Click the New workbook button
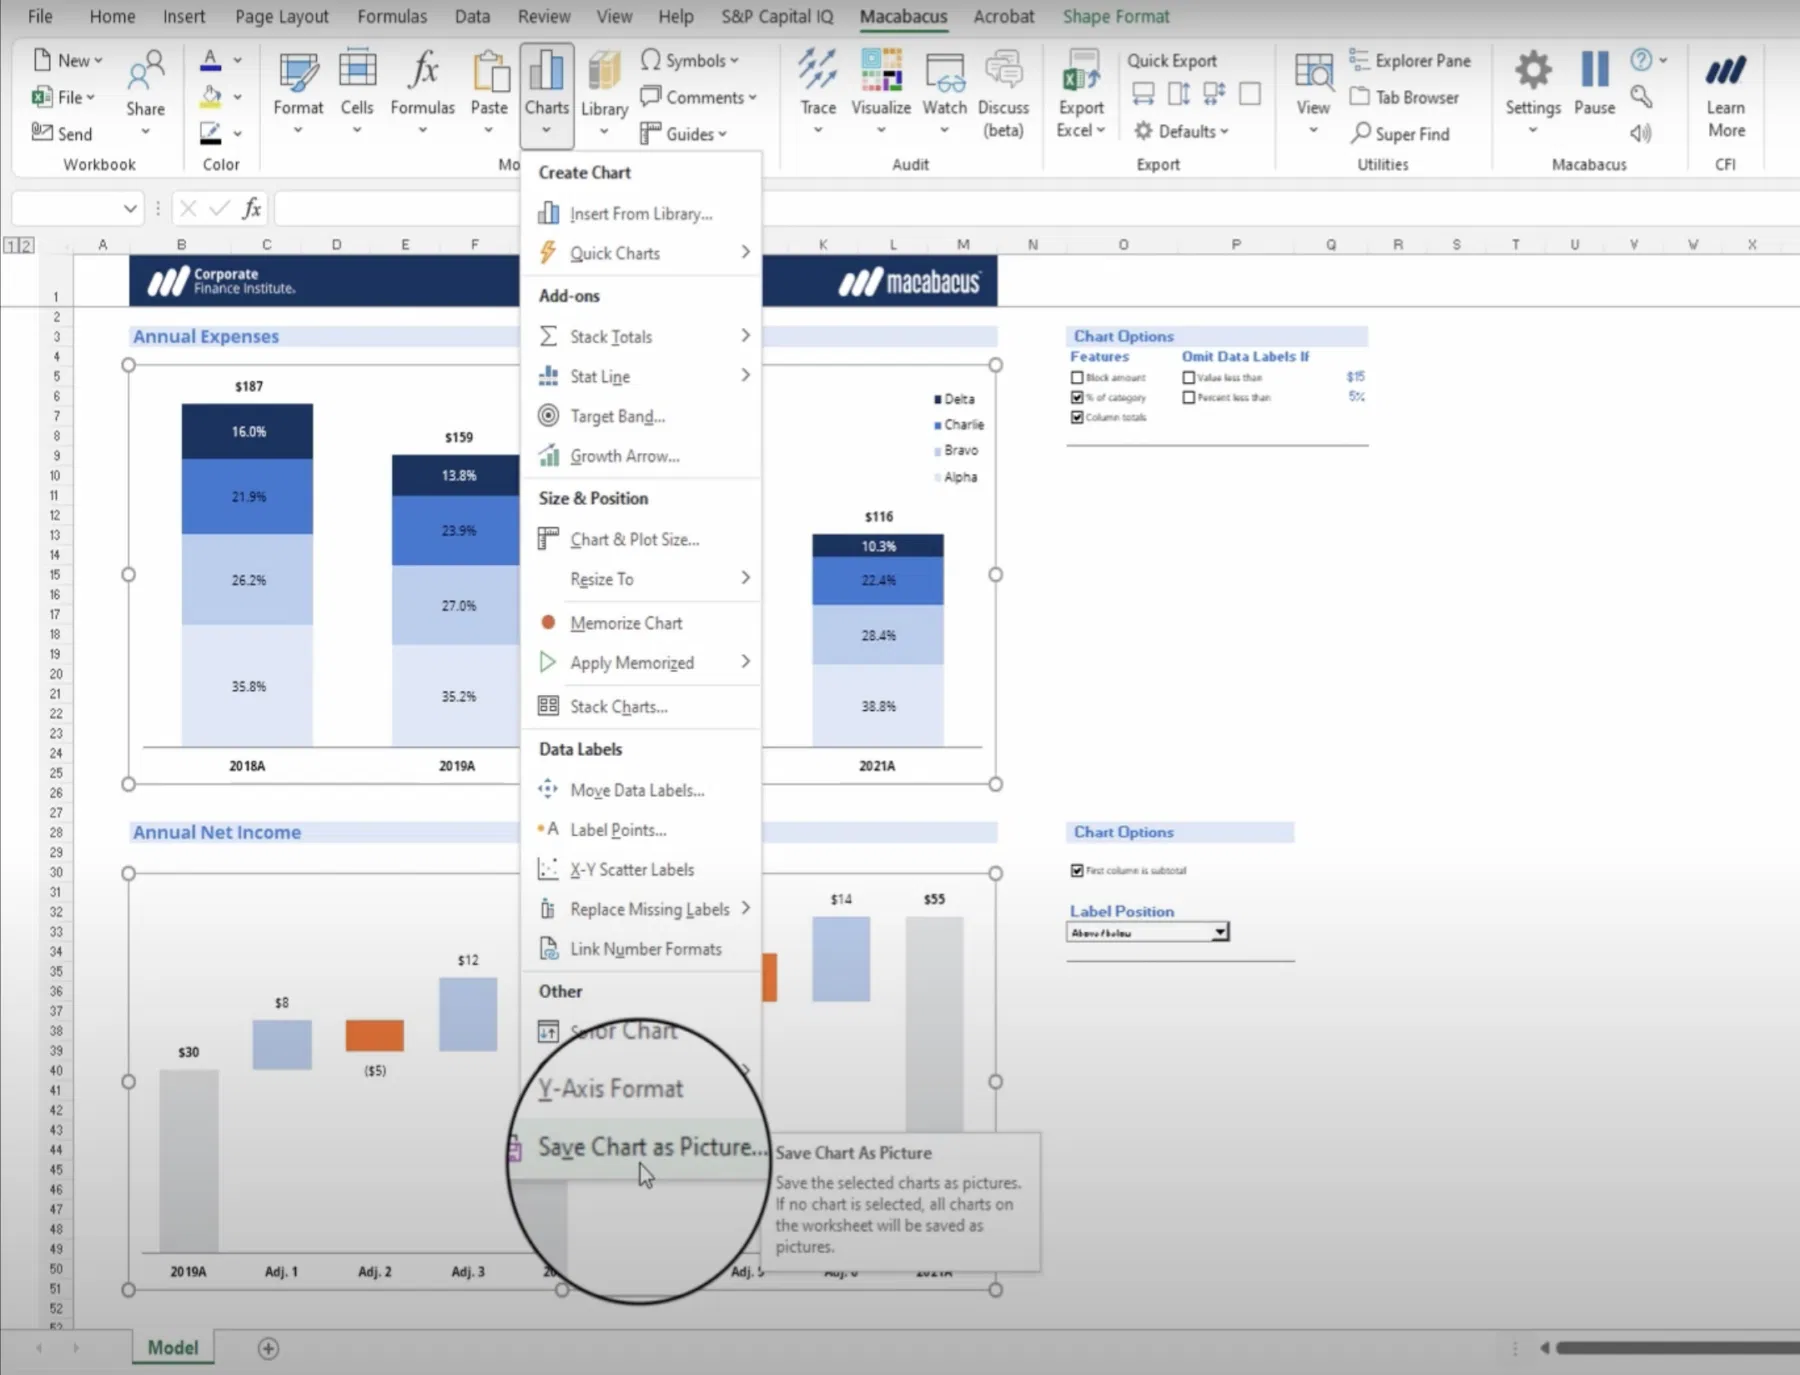1800x1375 pixels. (x=68, y=60)
